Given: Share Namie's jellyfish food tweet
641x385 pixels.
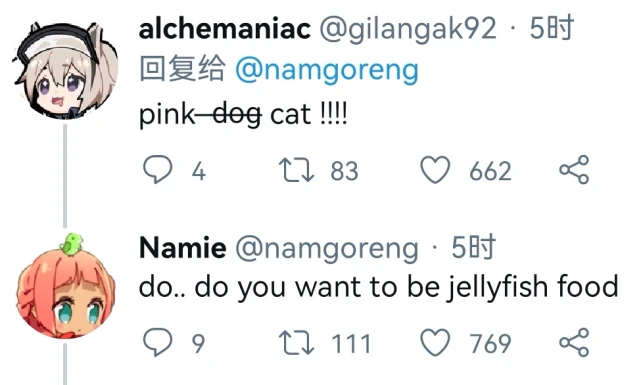Looking at the screenshot, I should coord(574,342).
